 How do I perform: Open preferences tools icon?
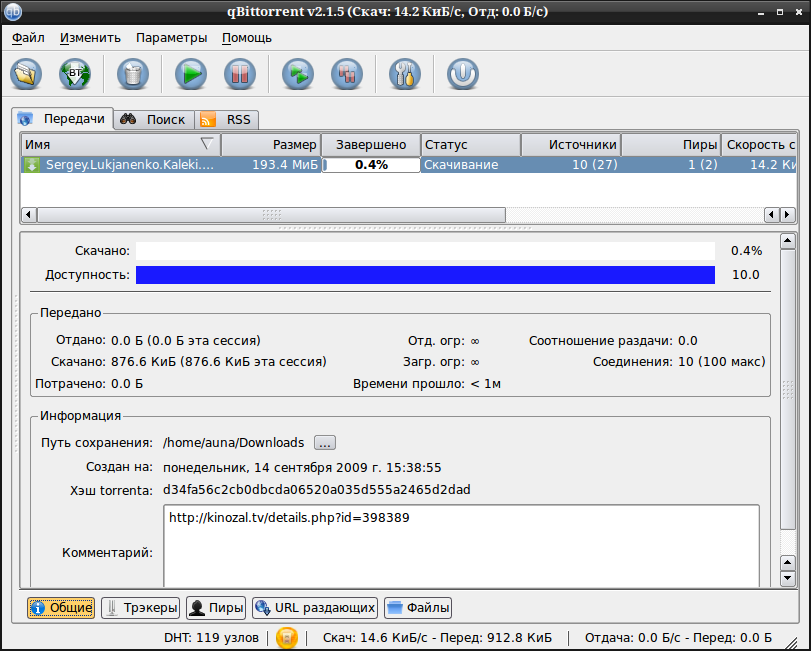pos(405,74)
